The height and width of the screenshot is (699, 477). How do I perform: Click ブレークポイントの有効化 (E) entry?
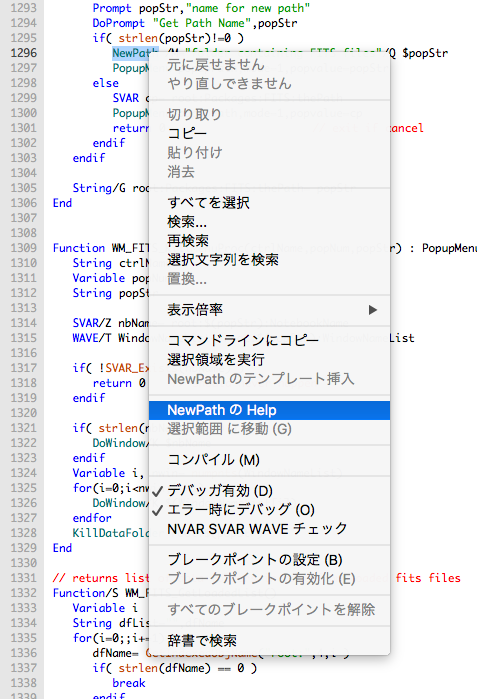point(269,579)
